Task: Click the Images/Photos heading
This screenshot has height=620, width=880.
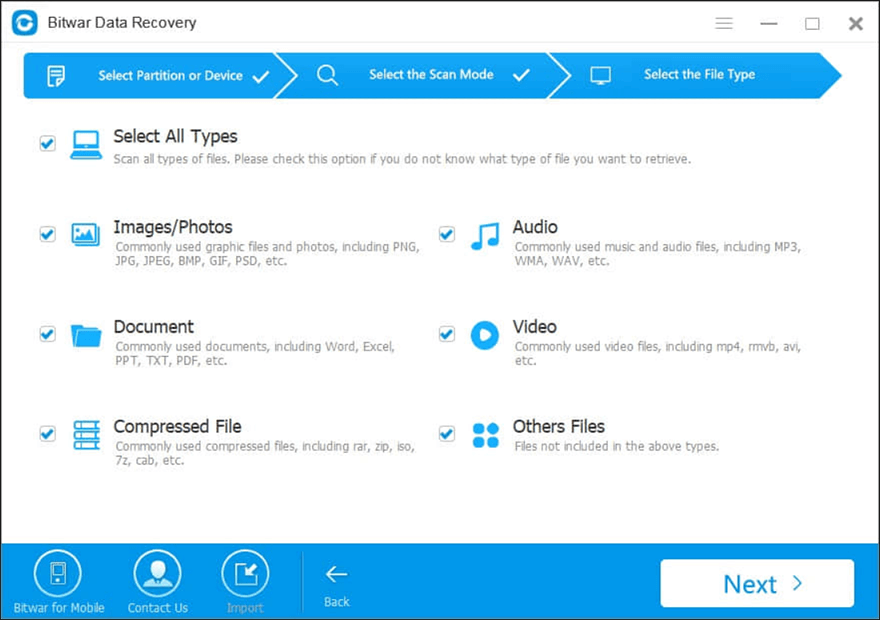Action: [173, 227]
